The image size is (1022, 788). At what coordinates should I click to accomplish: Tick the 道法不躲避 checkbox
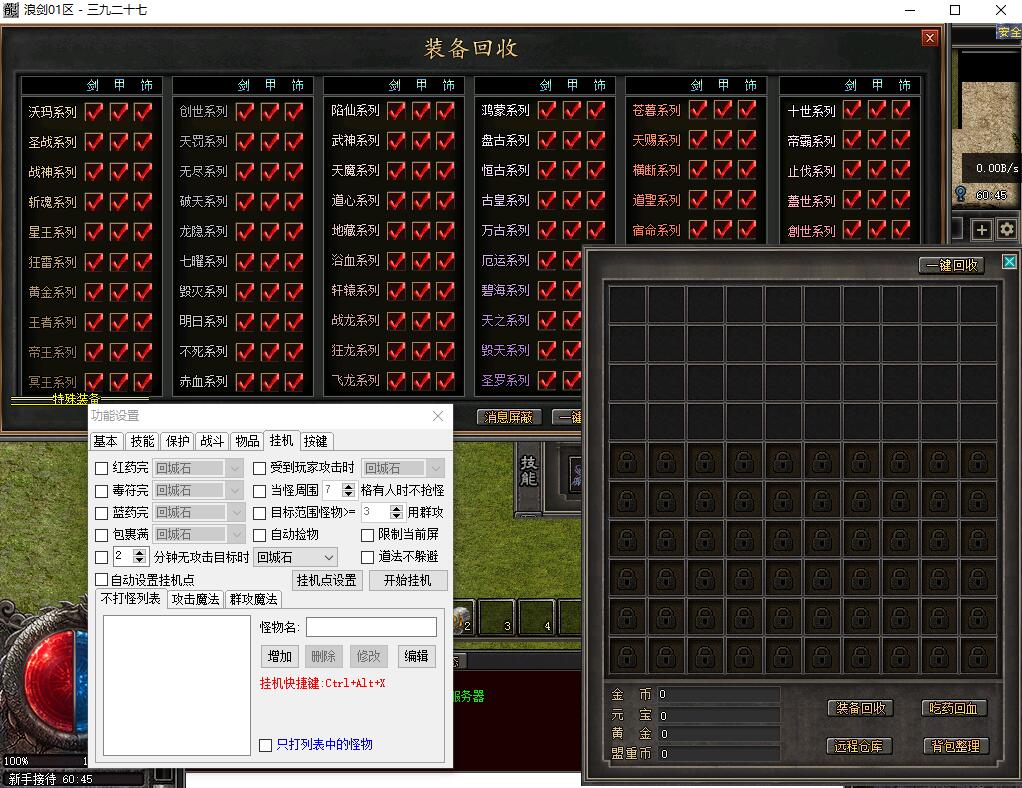pos(368,557)
